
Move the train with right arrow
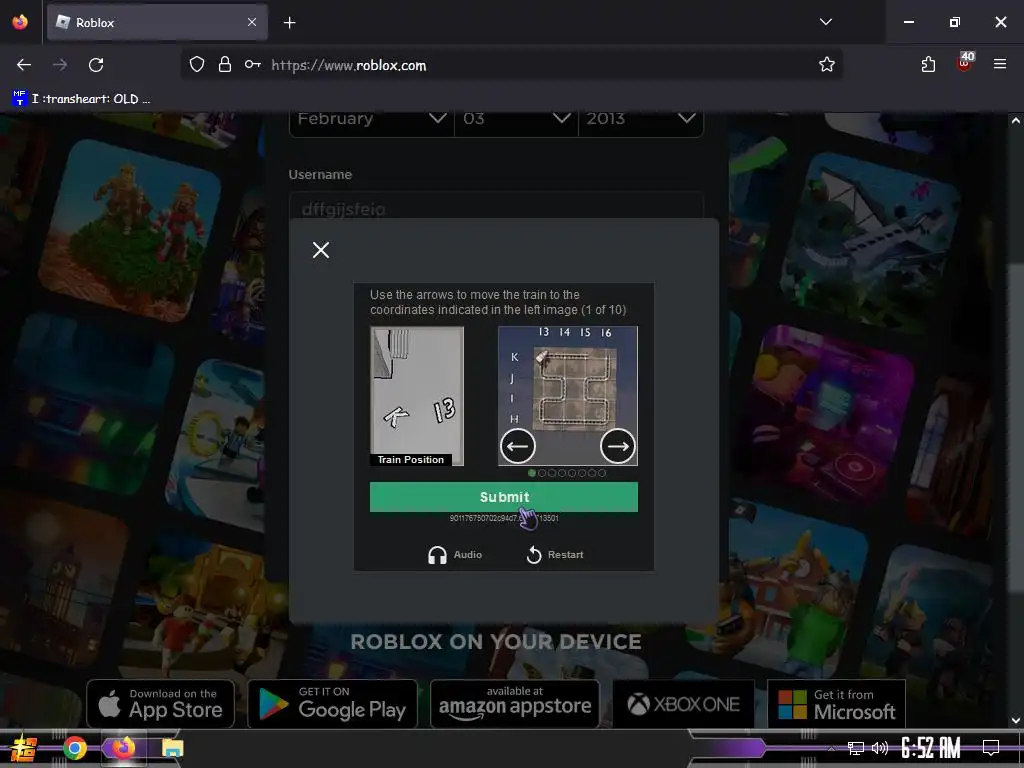(x=618, y=446)
